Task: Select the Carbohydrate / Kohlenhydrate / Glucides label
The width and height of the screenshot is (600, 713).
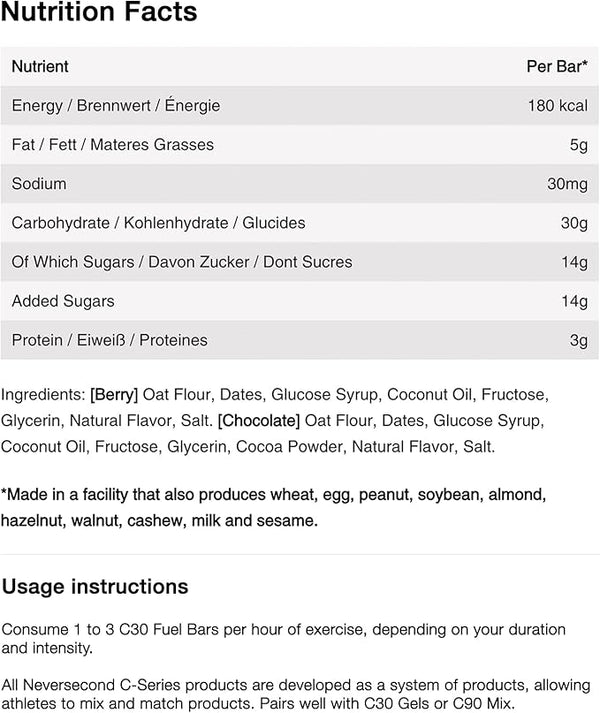Action: click(158, 223)
